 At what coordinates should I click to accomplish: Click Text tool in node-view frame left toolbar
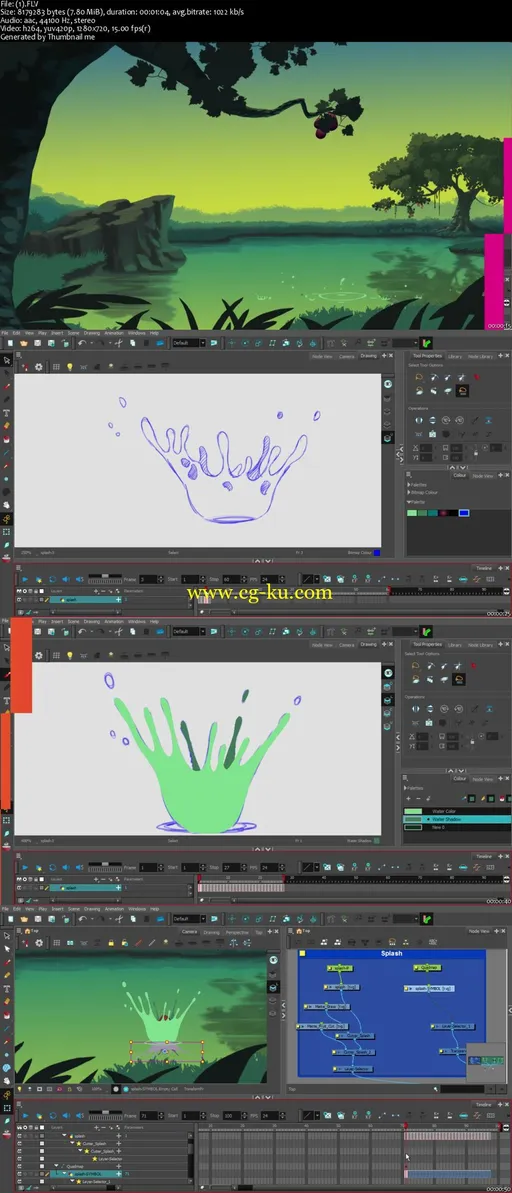tap(7, 988)
